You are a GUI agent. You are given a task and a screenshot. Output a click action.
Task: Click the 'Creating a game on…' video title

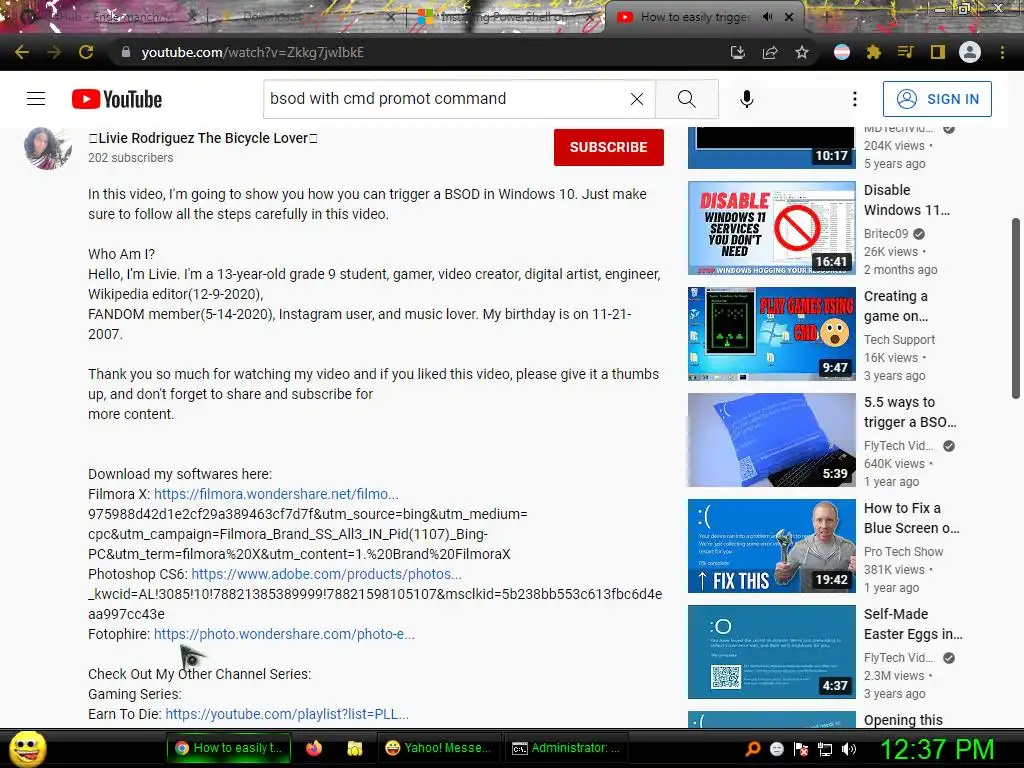(x=896, y=306)
